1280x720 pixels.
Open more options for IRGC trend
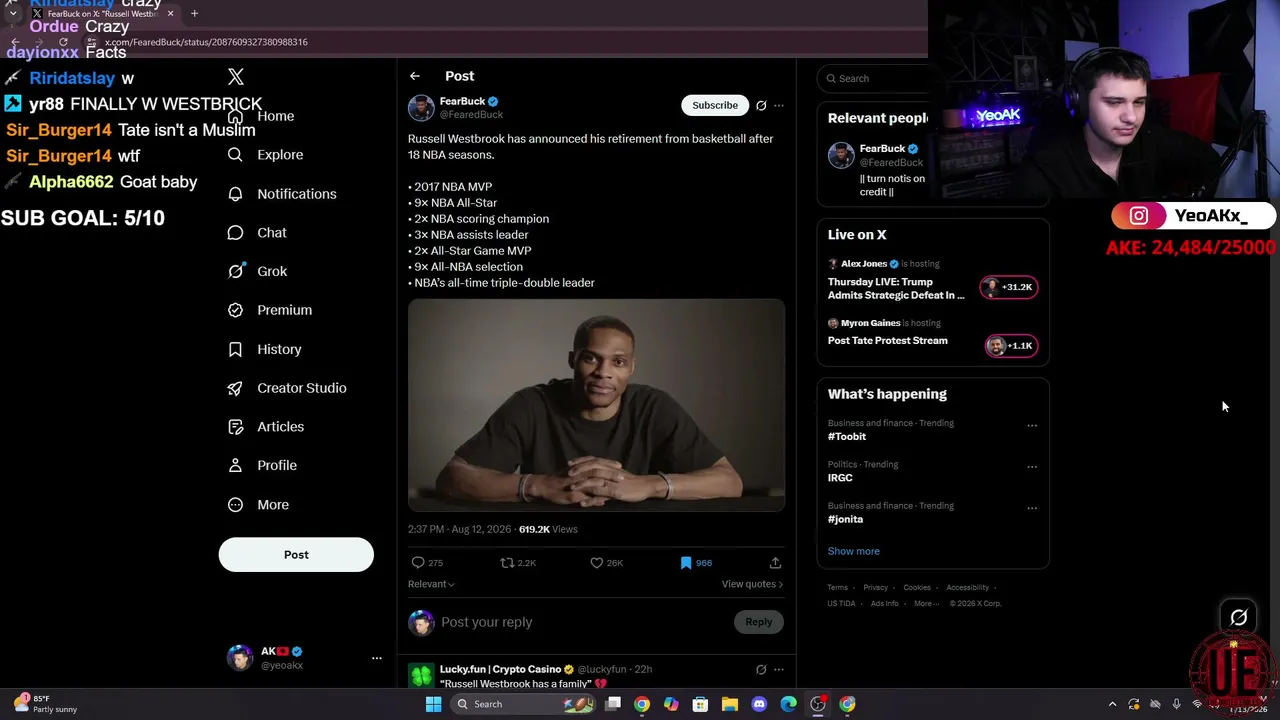[x=1032, y=466]
